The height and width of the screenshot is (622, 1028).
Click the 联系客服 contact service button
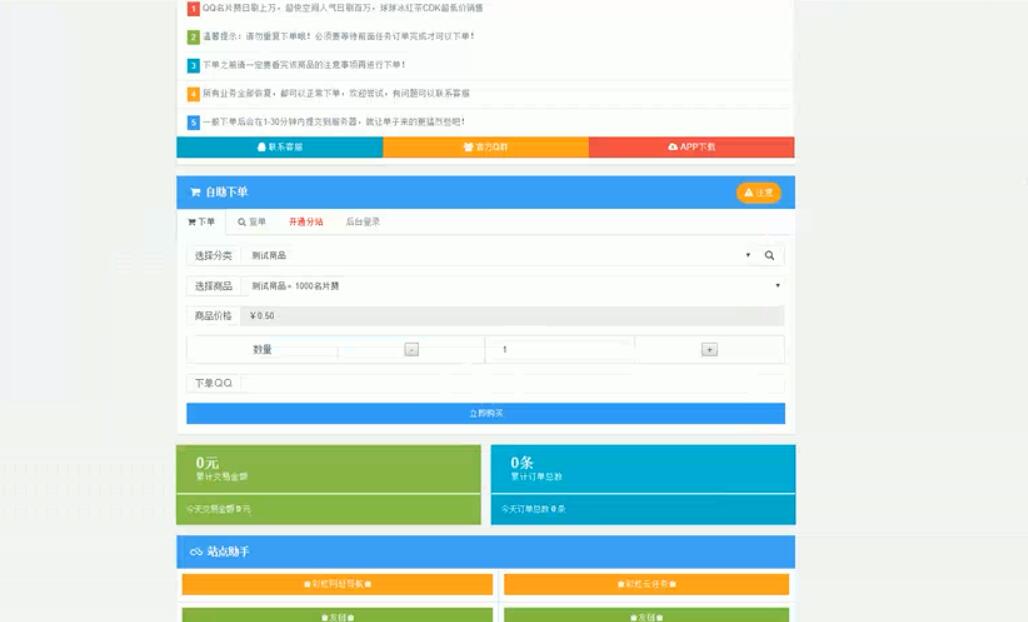pyautogui.click(x=279, y=147)
